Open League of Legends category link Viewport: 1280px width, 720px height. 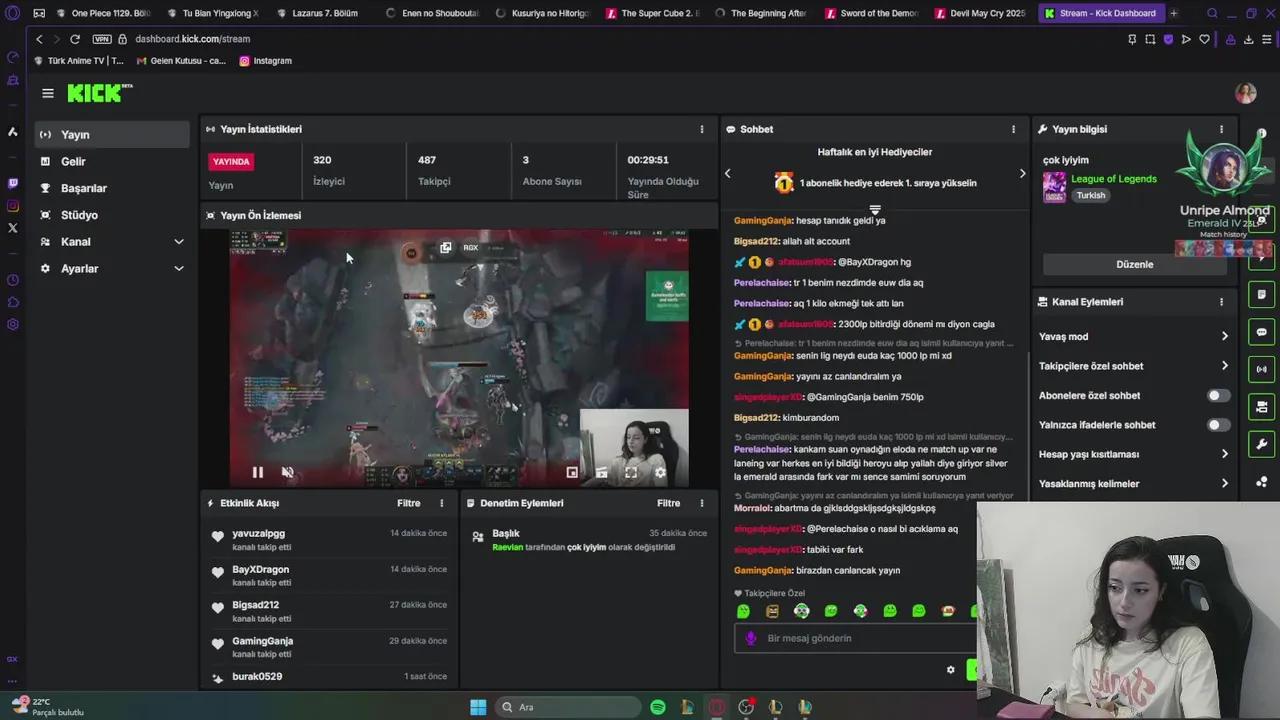[x=1113, y=179]
